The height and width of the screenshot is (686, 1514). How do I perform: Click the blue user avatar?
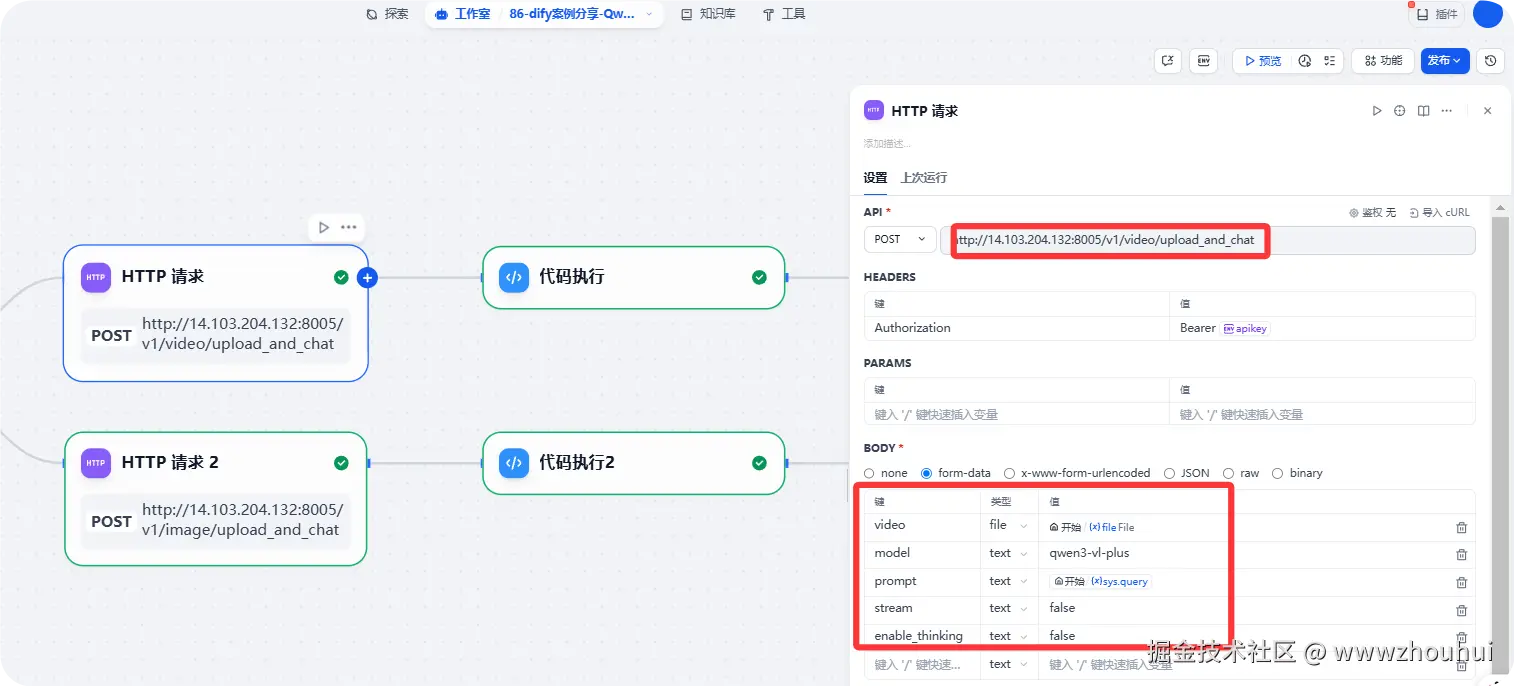point(1488,14)
